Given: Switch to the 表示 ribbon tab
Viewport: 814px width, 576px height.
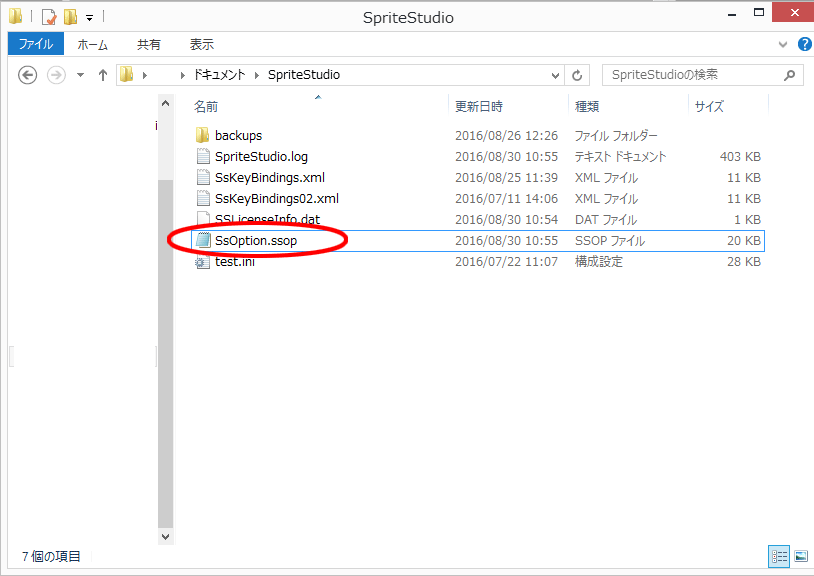Looking at the screenshot, I should click(201, 45).
